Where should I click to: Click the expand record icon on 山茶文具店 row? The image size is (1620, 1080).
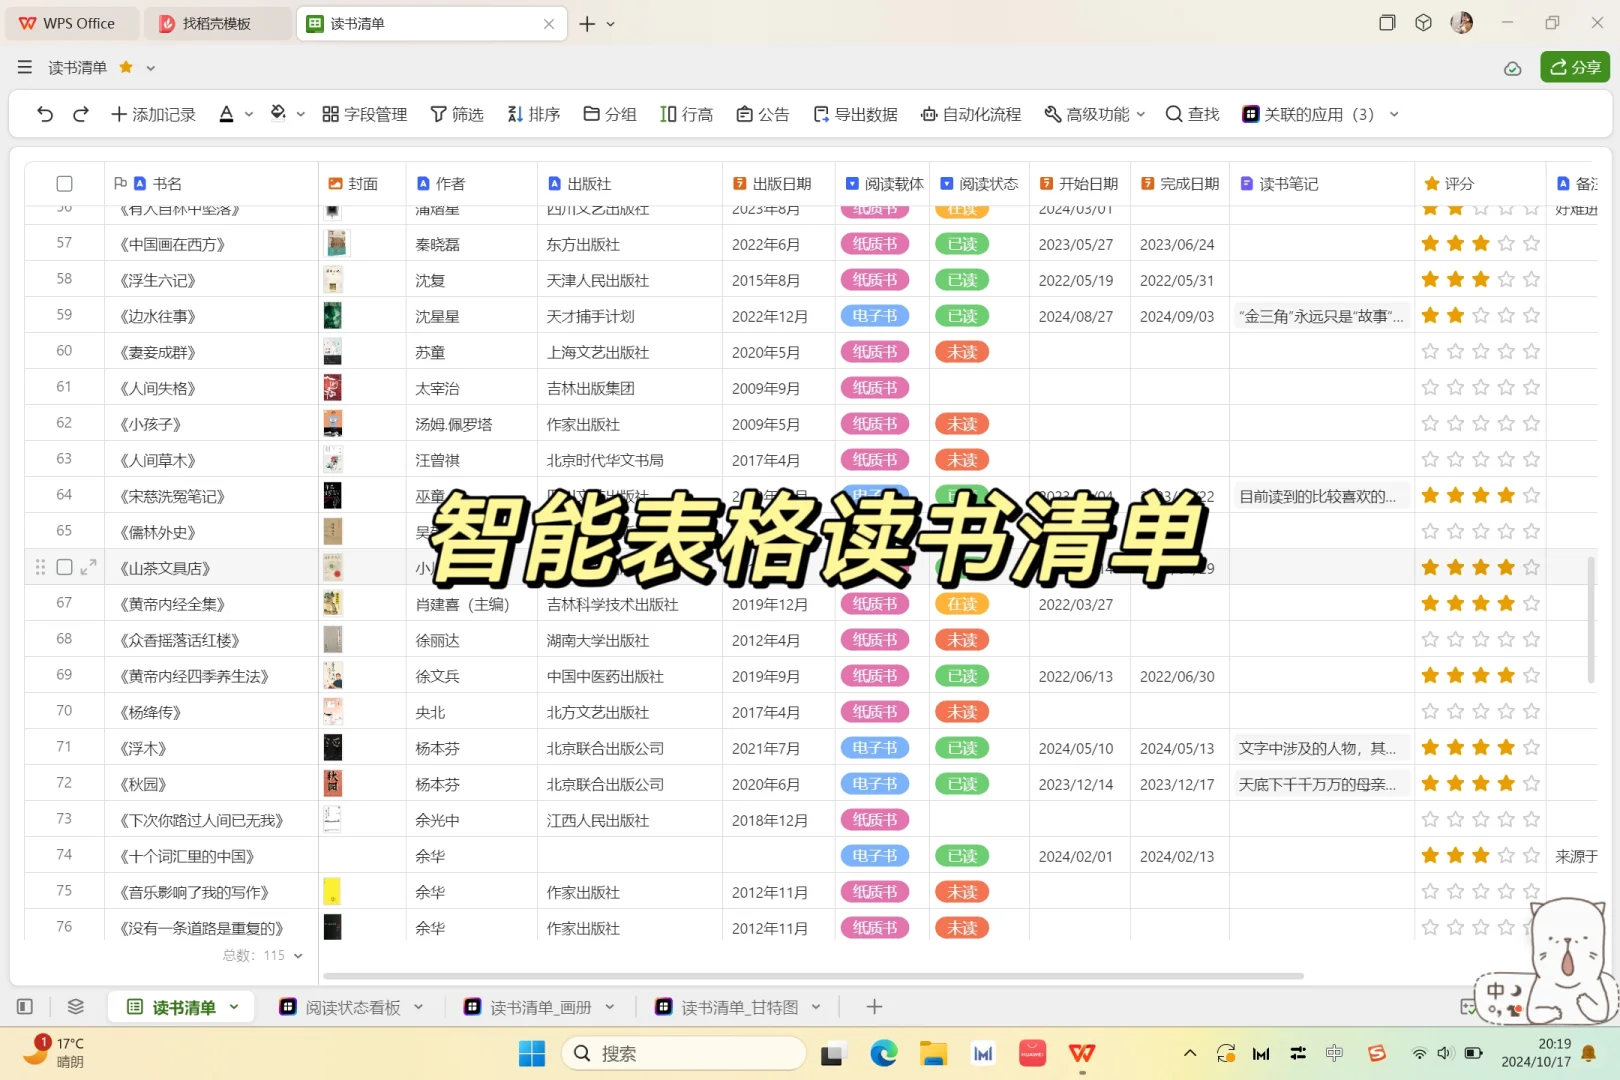(88, 567)
